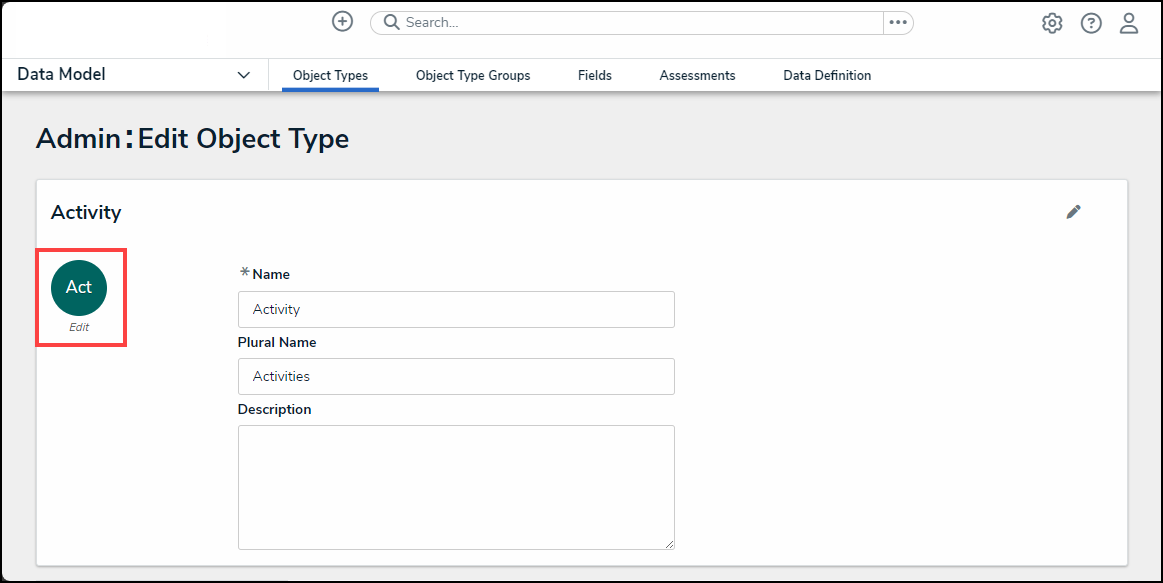
Task: Open the search options ellipsis
Action: [x=898, y=23]
